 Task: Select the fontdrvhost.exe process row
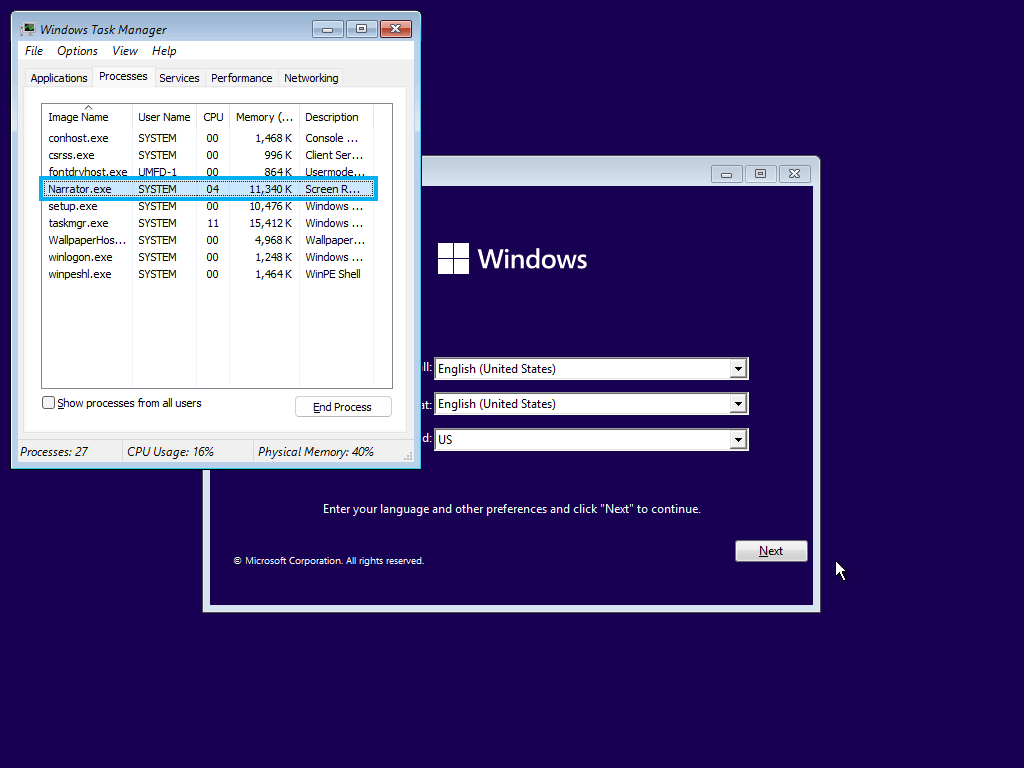(x=208, y=172)
